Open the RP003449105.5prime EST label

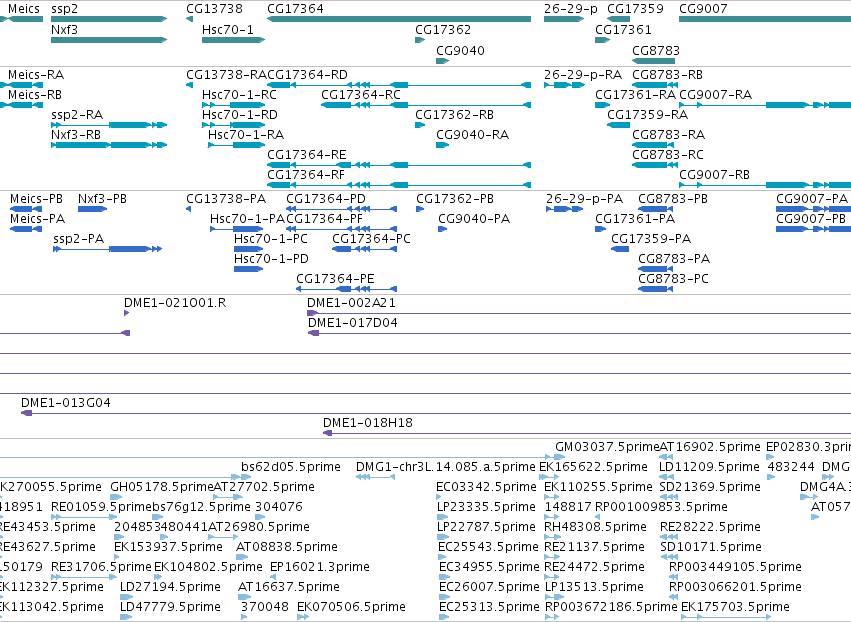[x=735, y=567]
